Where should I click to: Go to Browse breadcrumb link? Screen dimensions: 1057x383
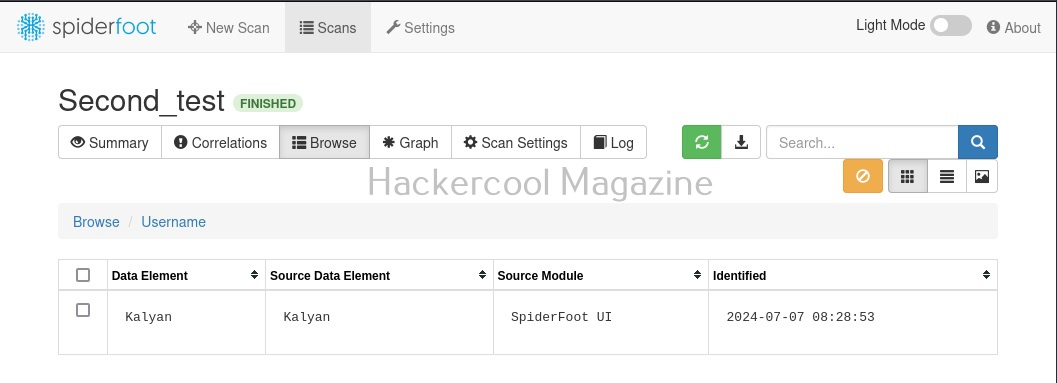coord(96,222)
